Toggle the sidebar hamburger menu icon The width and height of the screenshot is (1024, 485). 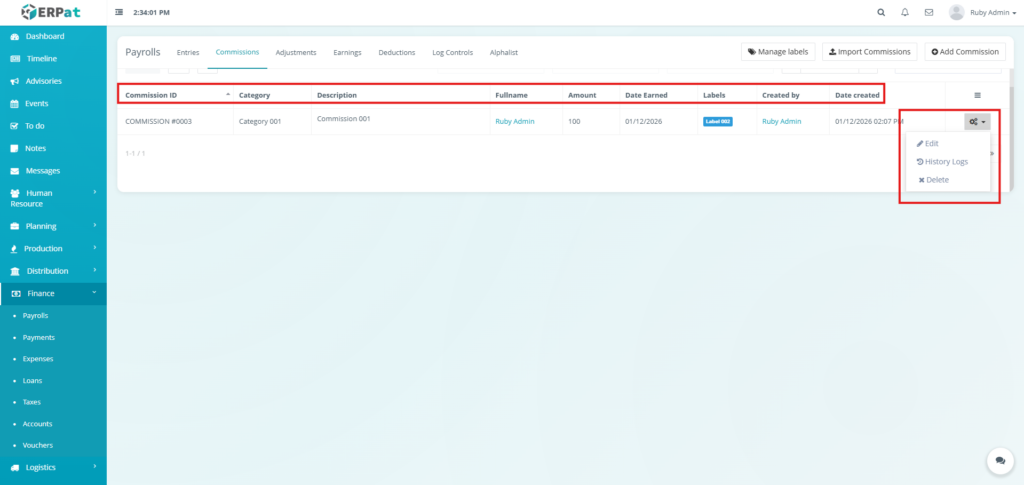click(120, 13)
